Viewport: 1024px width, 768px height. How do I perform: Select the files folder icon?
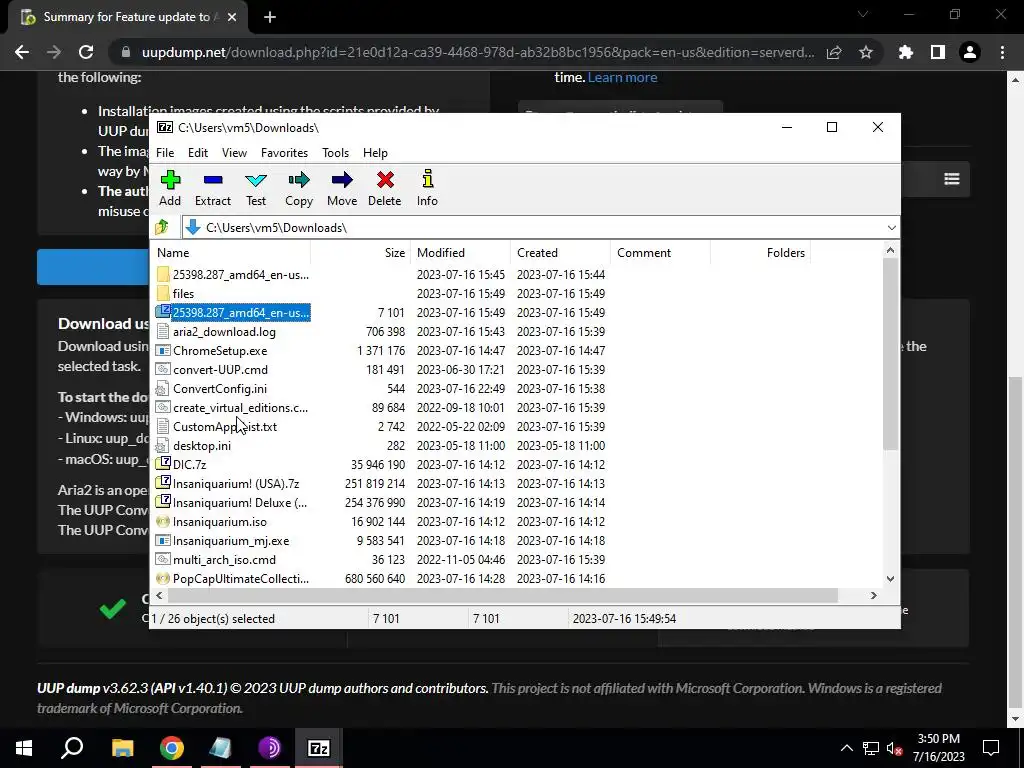[x=163, y=294]
